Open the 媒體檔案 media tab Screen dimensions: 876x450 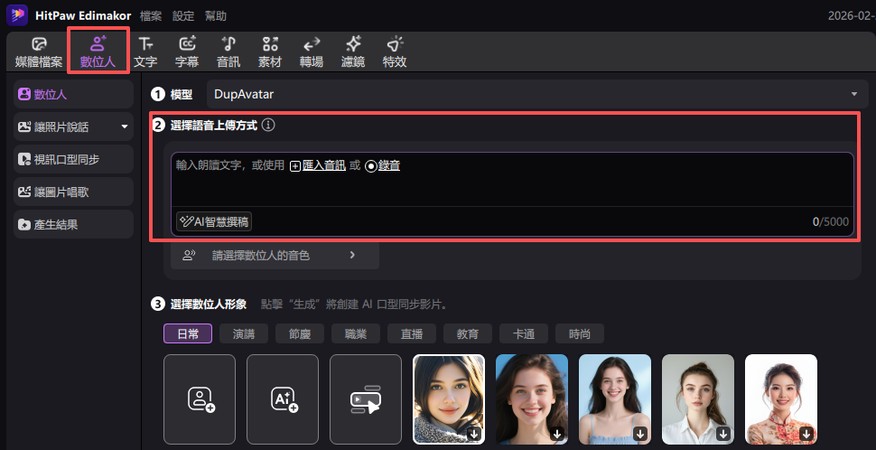tap(39, 53)
